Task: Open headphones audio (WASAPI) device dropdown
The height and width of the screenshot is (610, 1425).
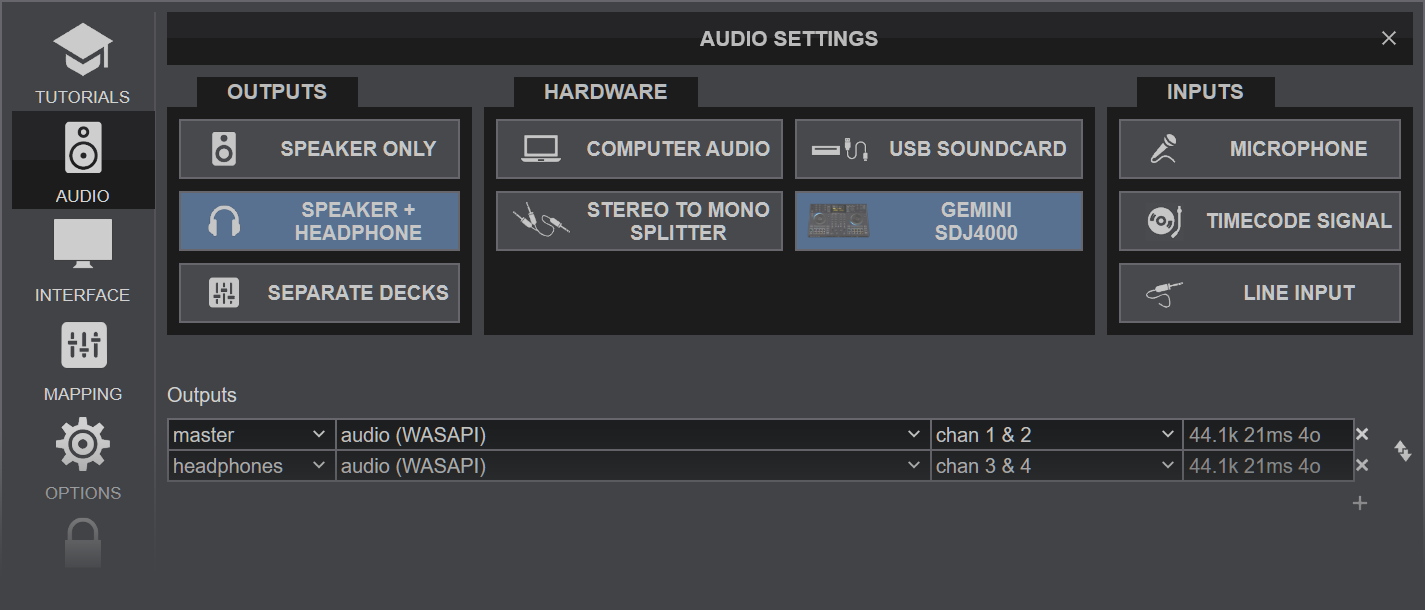Action: 632,466
